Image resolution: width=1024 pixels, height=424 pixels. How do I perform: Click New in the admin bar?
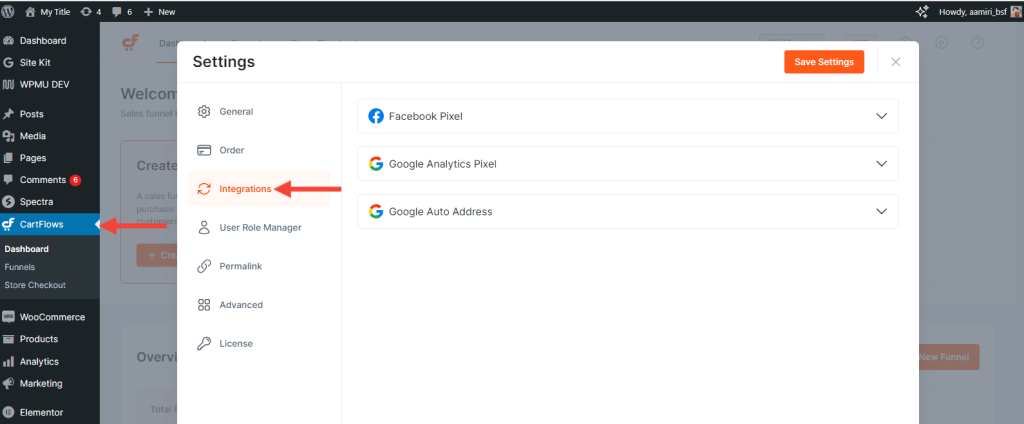tap(159, 11)
